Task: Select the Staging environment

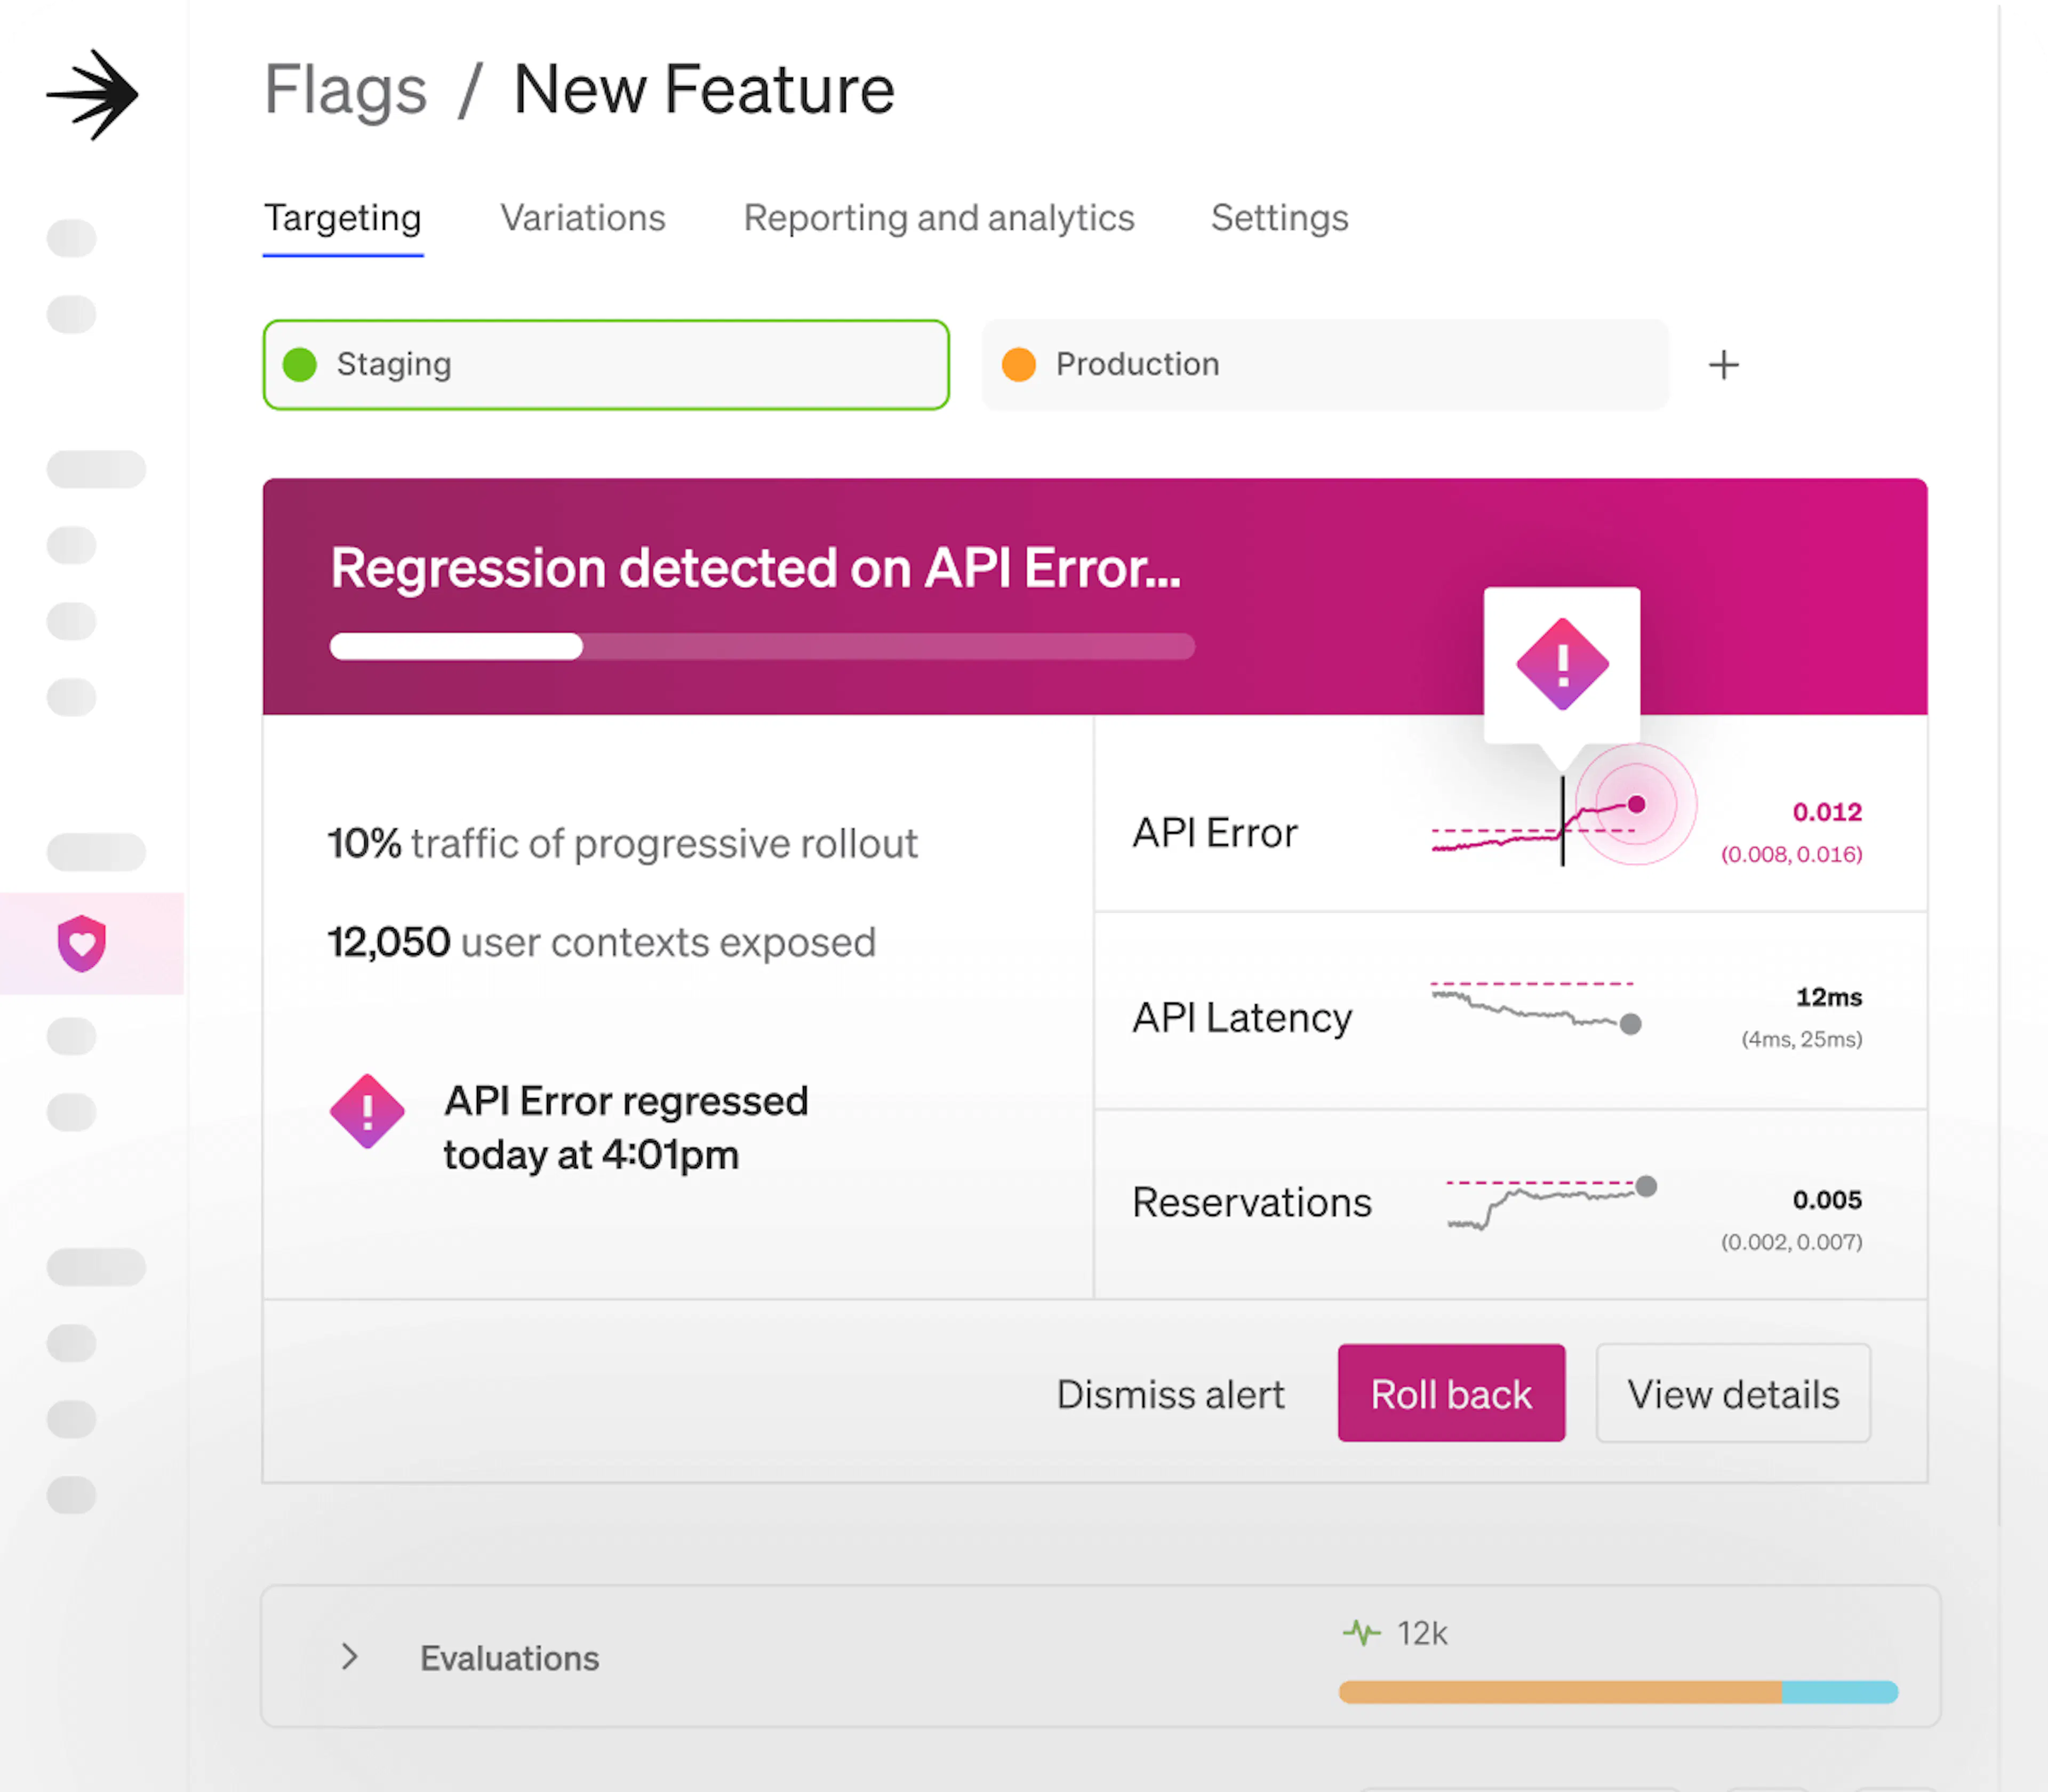Action: 605,365
